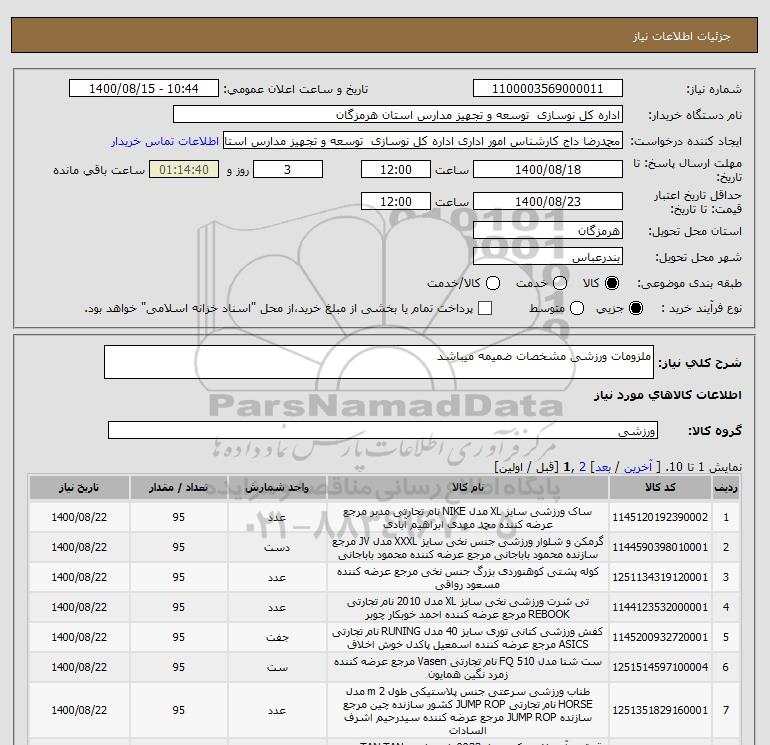Go to page 2 of the items list
The width and height of the screenshot is (770, 745).
pos(582,467)
